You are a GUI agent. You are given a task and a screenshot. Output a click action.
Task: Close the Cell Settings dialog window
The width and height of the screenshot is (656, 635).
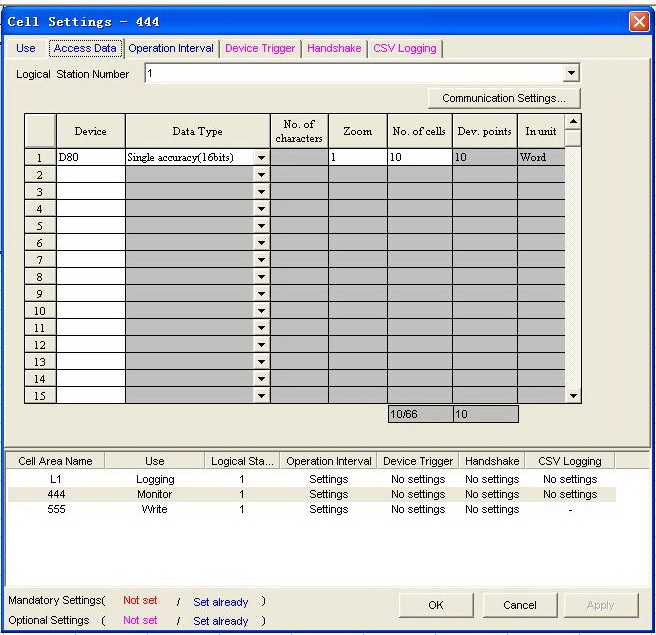click(x=639, y=21)
